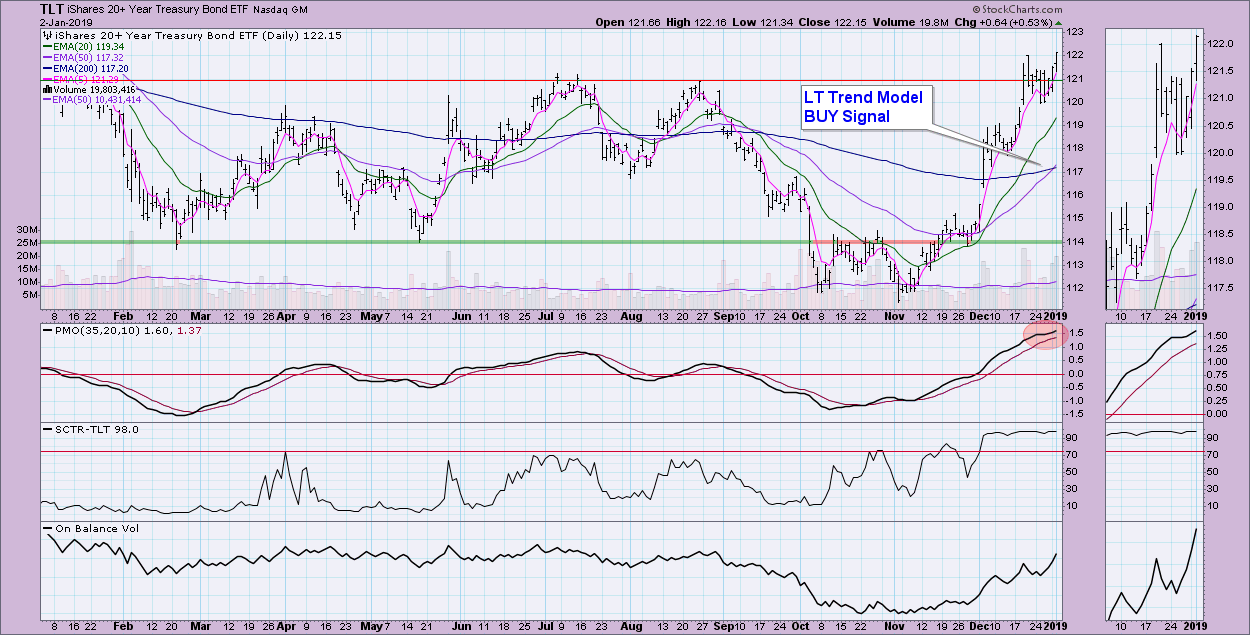Click the red highlighted circle on PMO

click(x=1045, y=335)
